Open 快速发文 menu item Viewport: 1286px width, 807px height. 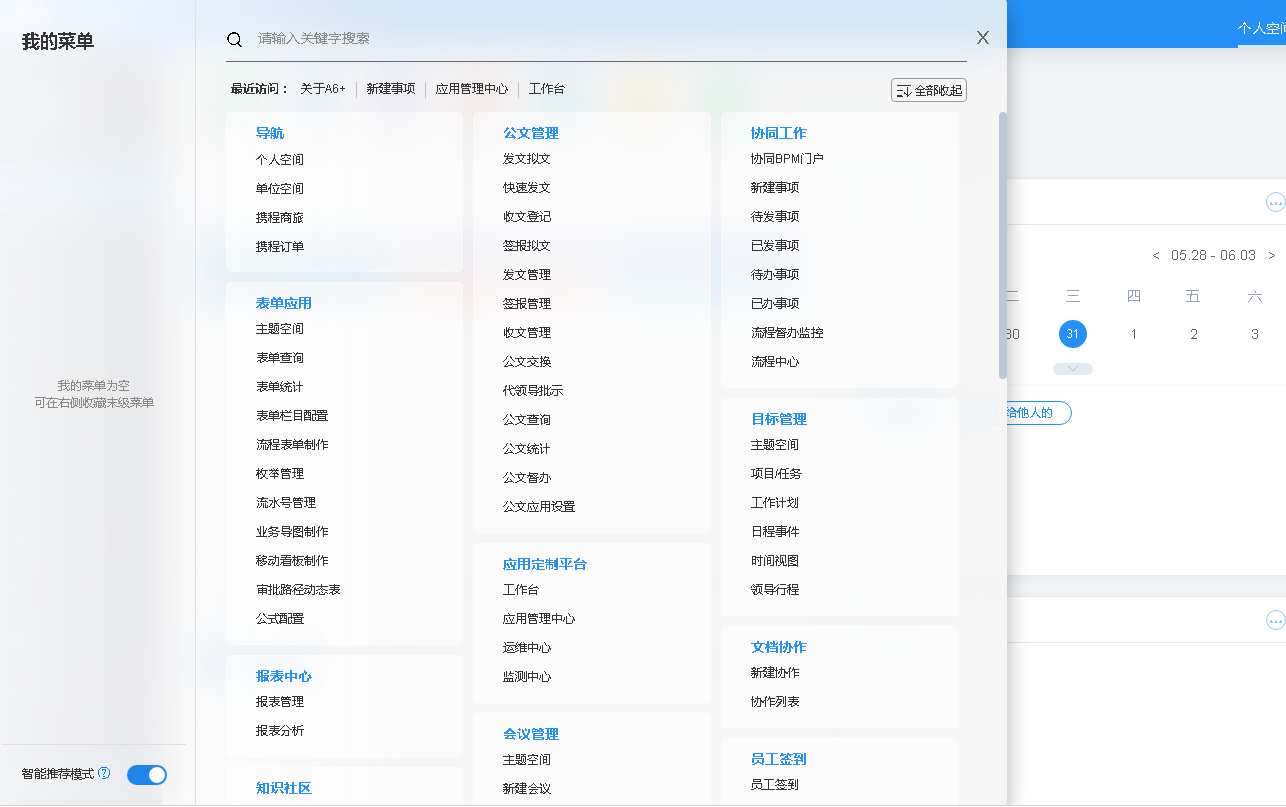[527, 188]
